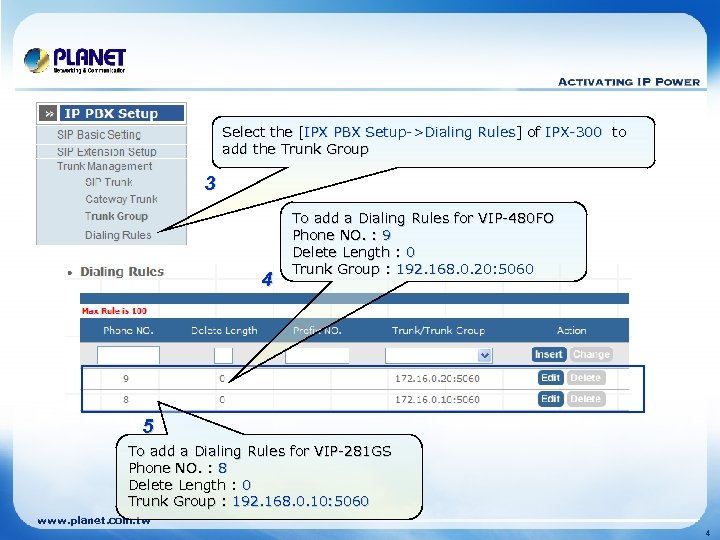Open Dialing Rules submenu item
This screenshot has height=540, width=720.
118,235
